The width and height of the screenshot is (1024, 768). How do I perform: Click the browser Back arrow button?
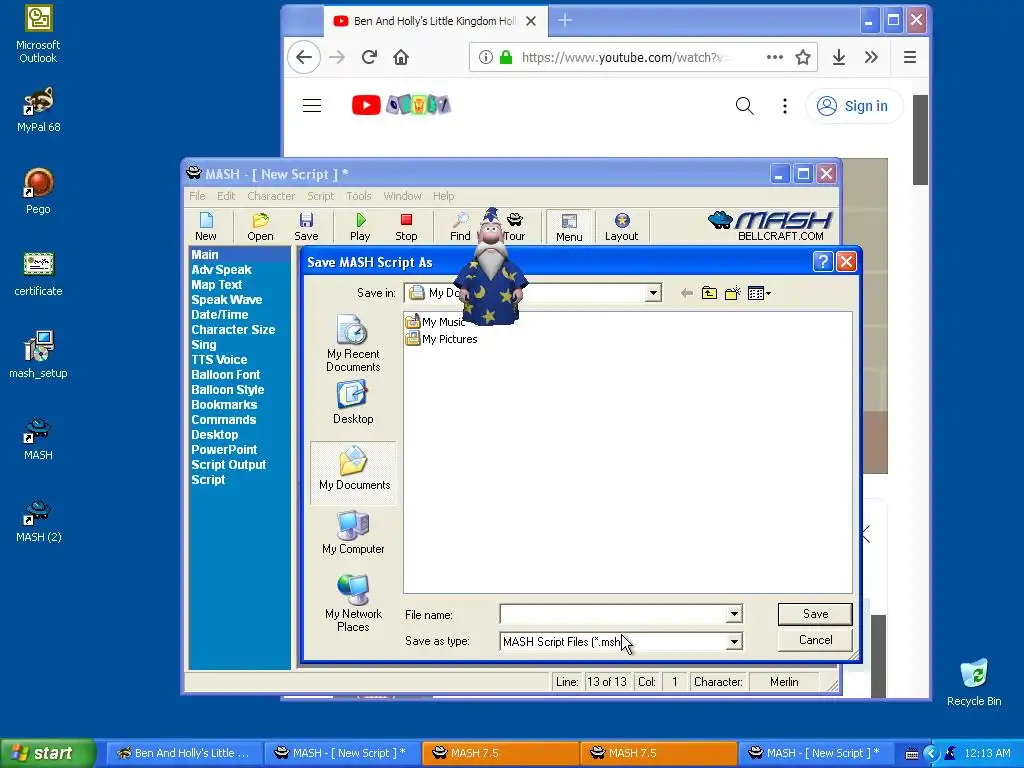(304, 57)
